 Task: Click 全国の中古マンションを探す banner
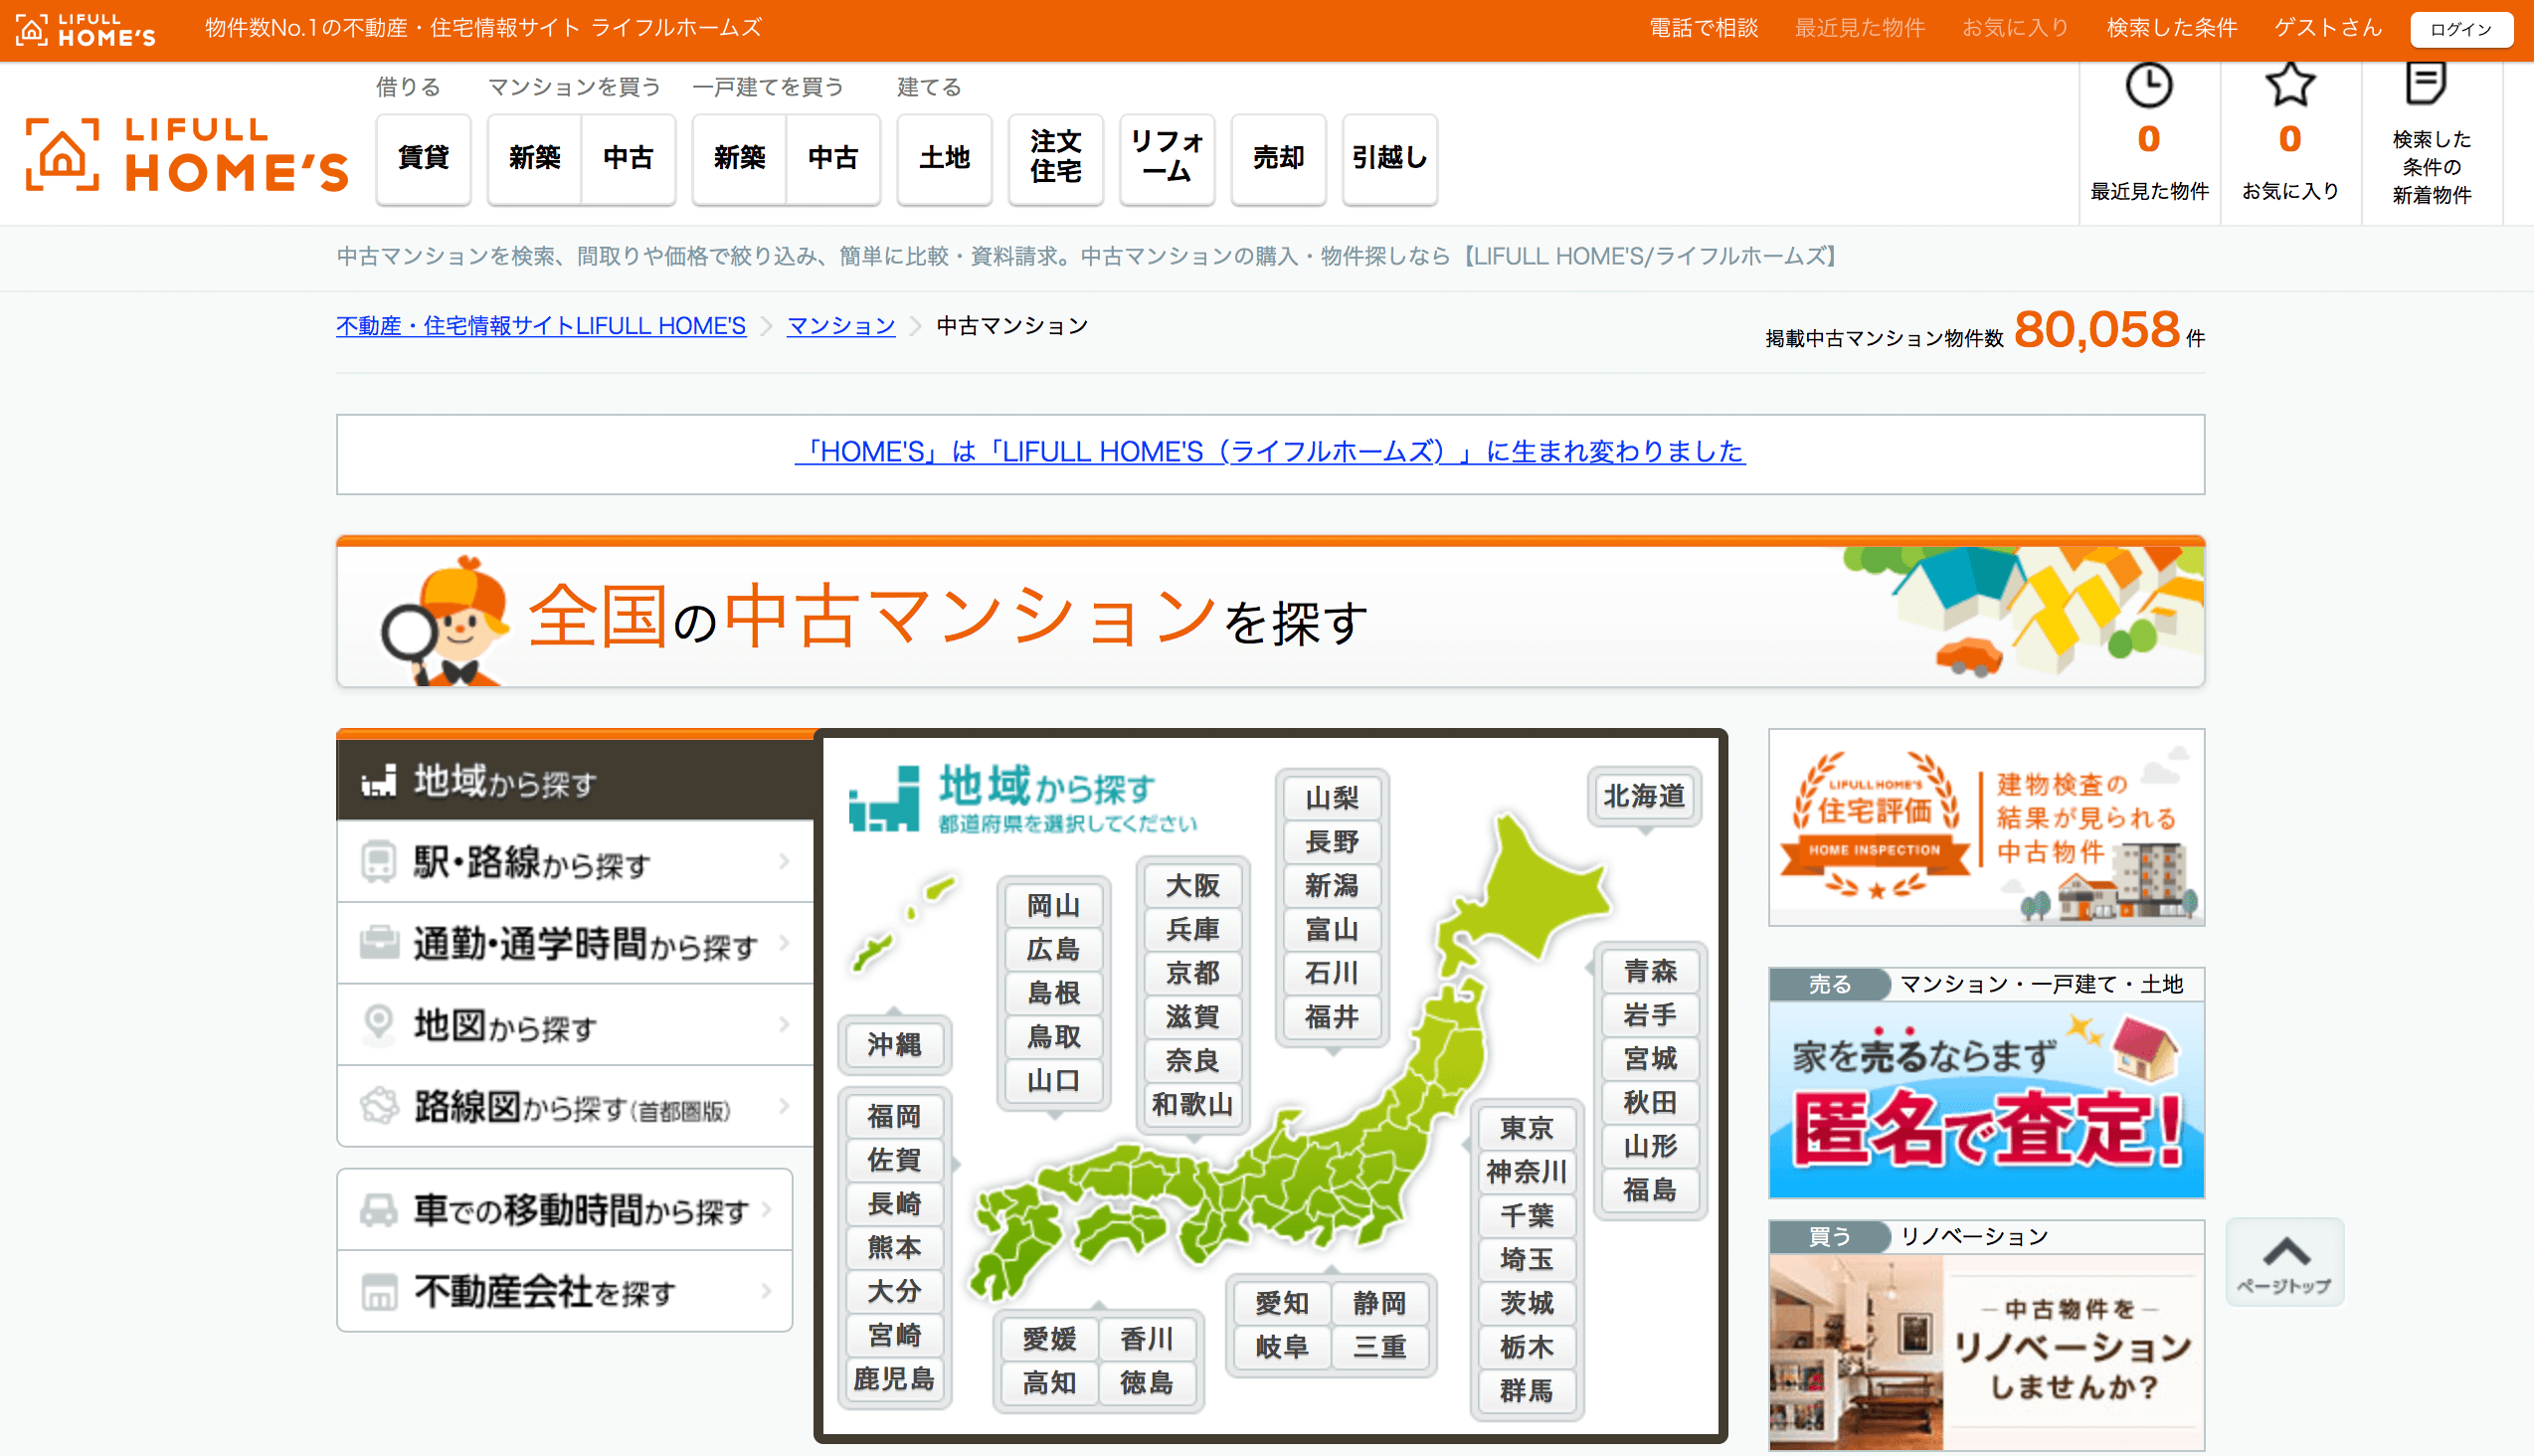[1270, 612]
